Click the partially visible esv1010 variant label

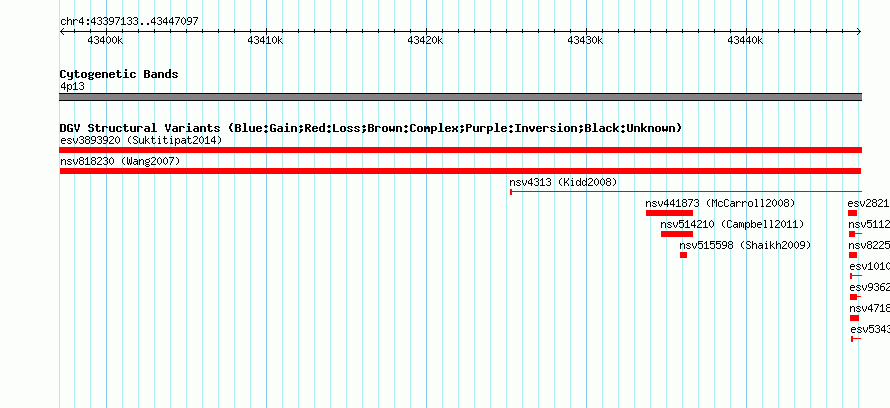point(870,267)
